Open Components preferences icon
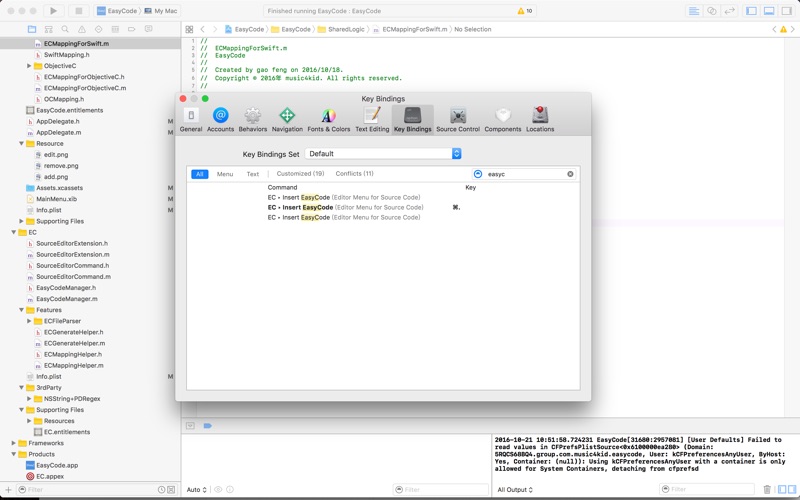 click(503, 119)
